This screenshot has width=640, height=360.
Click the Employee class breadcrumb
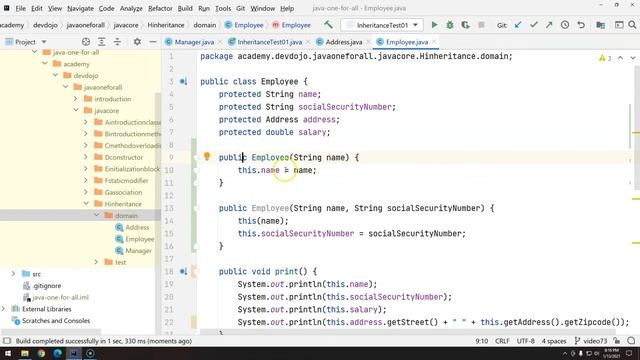pos(244,25)
